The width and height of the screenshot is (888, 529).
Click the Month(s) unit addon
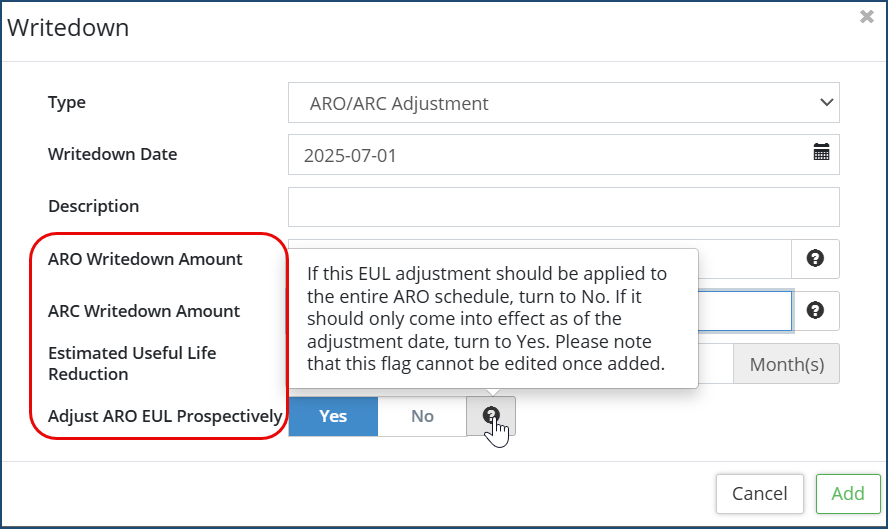[x=786, y=364]
